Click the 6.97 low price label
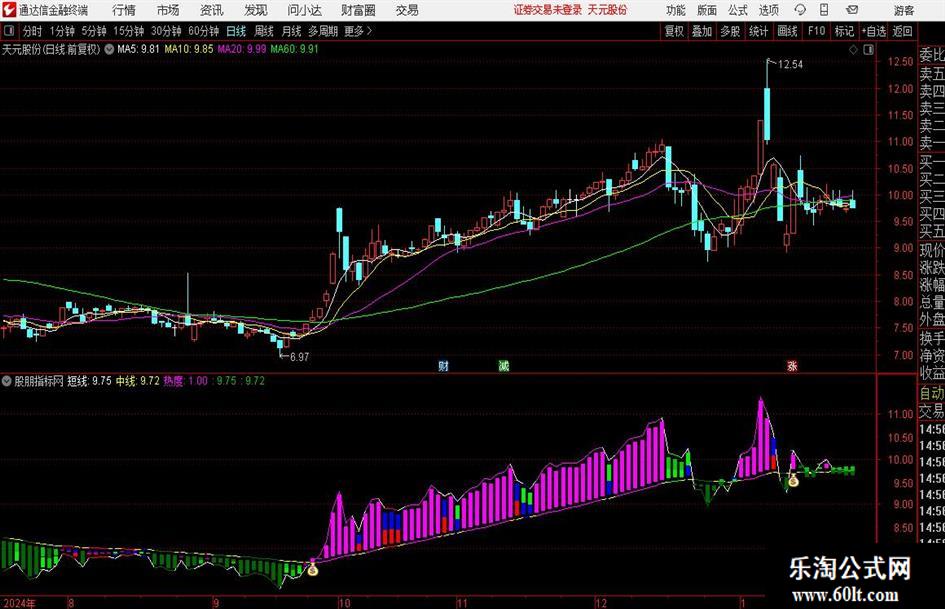The height and width of the screenshot is (609, 945). 300,357
